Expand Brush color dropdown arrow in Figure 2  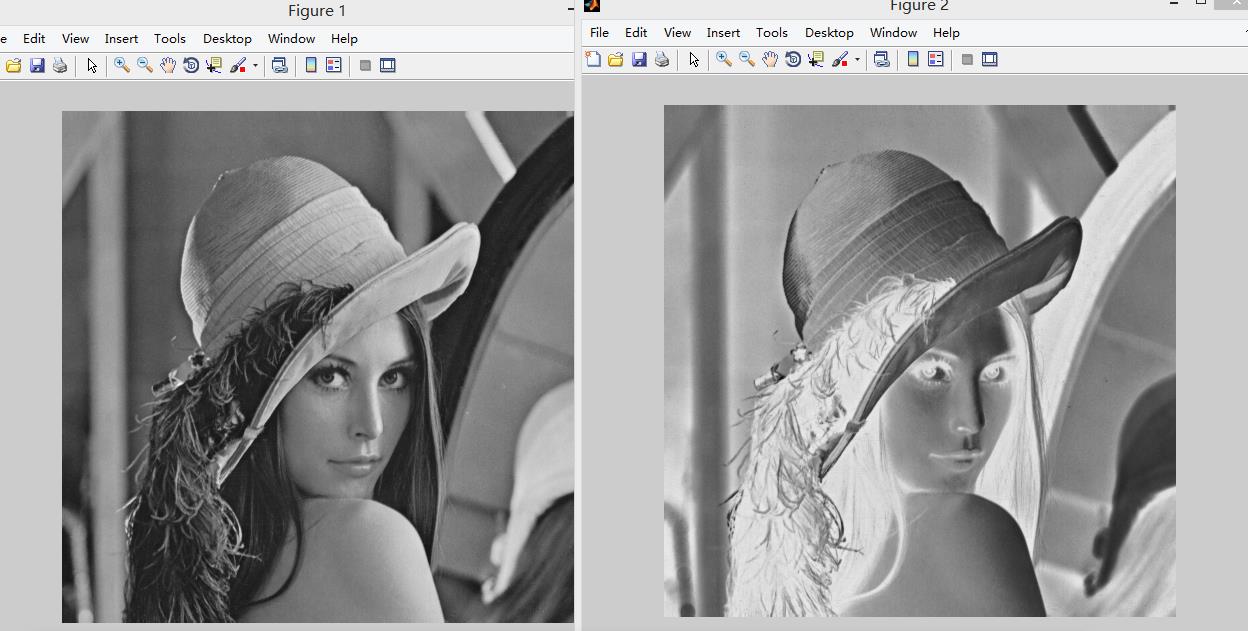857,60
